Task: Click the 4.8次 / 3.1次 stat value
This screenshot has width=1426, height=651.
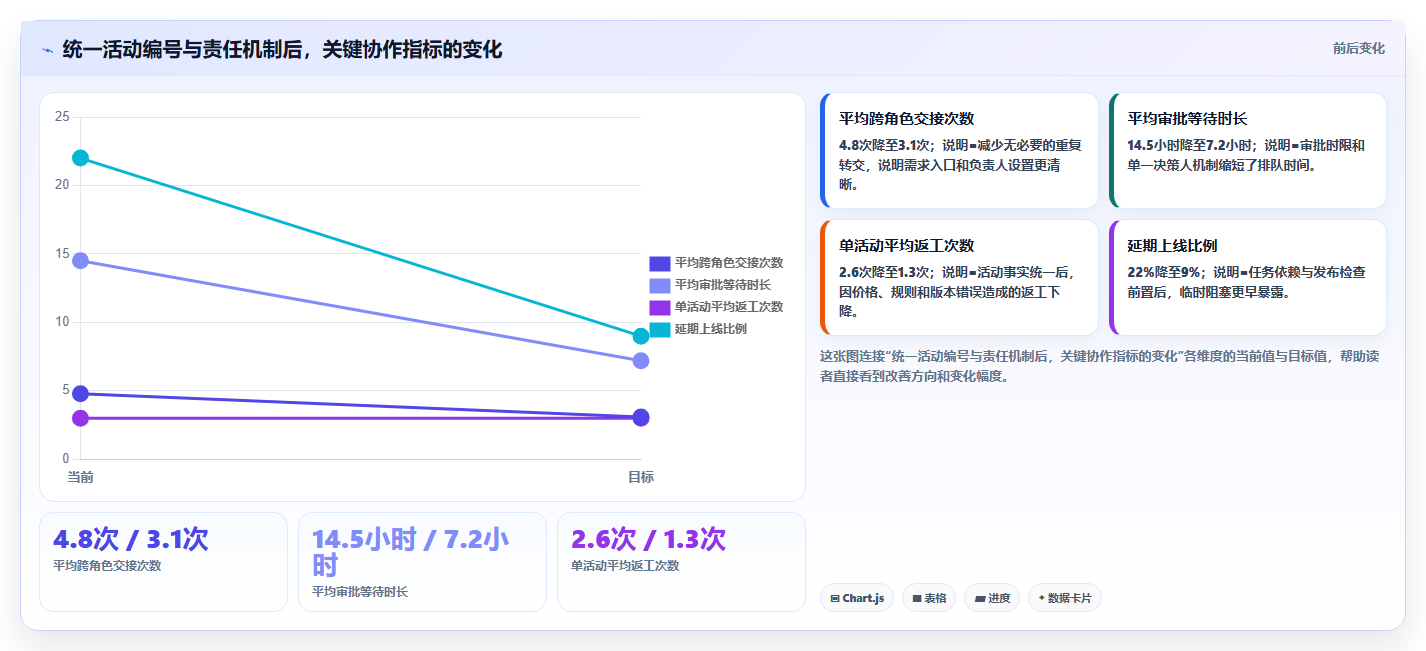Action: pos(131,539)
